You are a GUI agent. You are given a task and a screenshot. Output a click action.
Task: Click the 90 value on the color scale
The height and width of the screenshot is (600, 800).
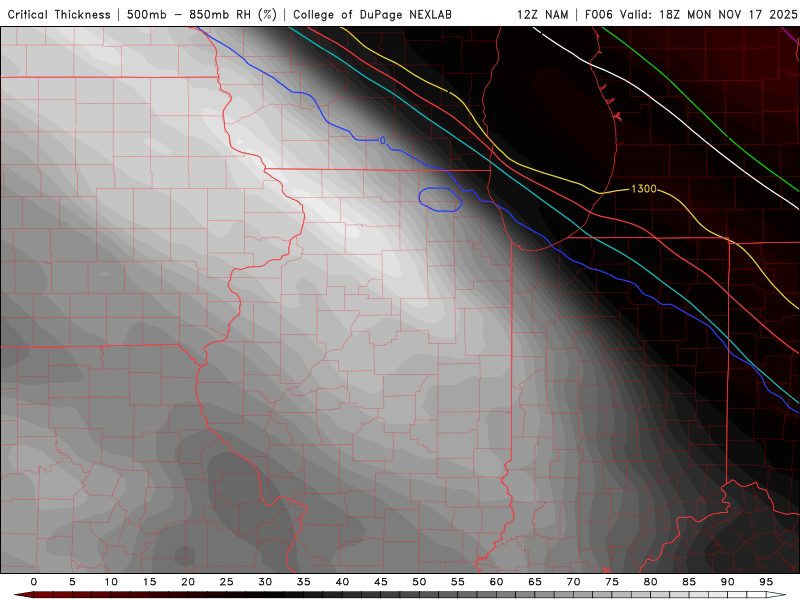(727, 582)
